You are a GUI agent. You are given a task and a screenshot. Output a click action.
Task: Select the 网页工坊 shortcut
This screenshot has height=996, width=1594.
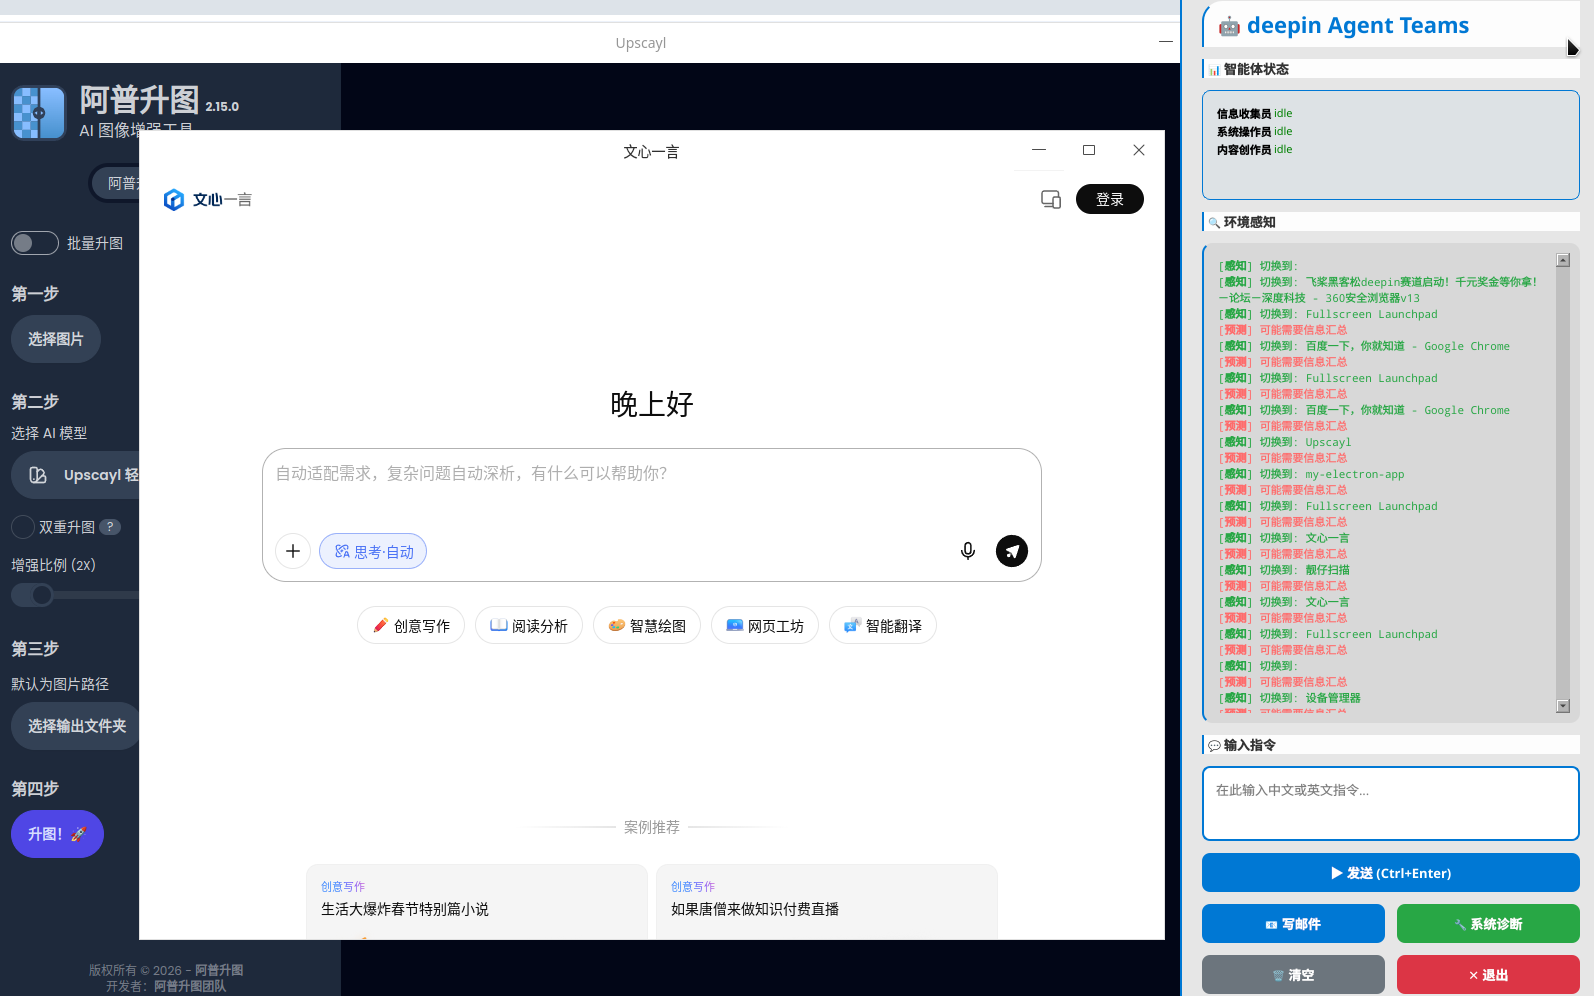click(765, 626)
